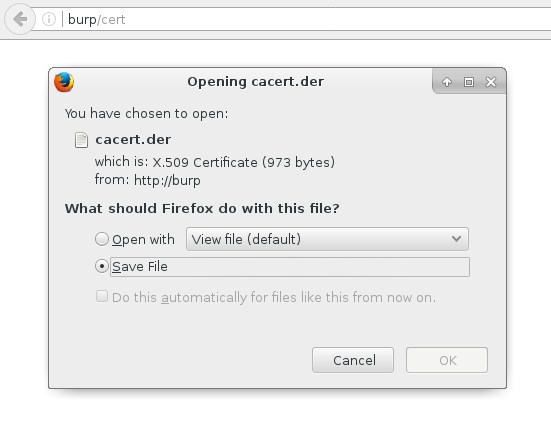Select the Save File radio button
The width and height of the screenshot is (551, 421).
pyautogui.click(x=102, y=266)
